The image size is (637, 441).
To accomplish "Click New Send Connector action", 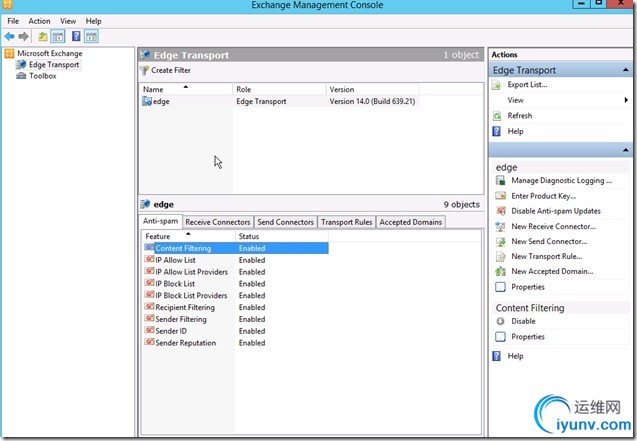I will [x=549, y=242].
